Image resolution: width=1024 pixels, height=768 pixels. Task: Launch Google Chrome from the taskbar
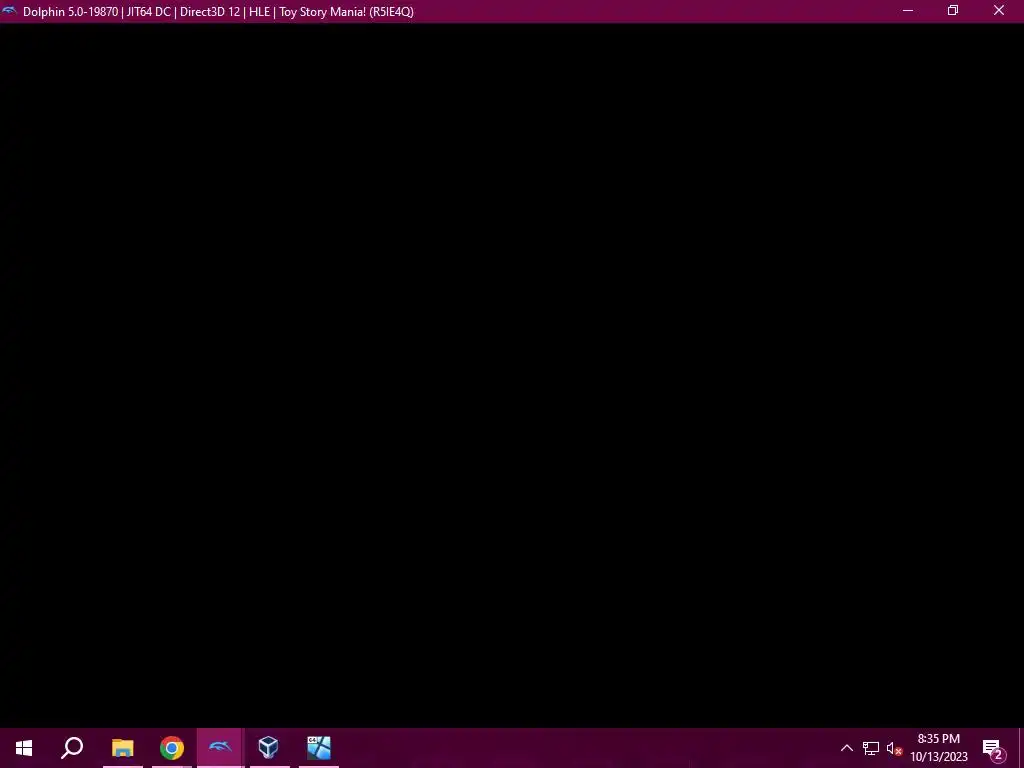[172, 748]
